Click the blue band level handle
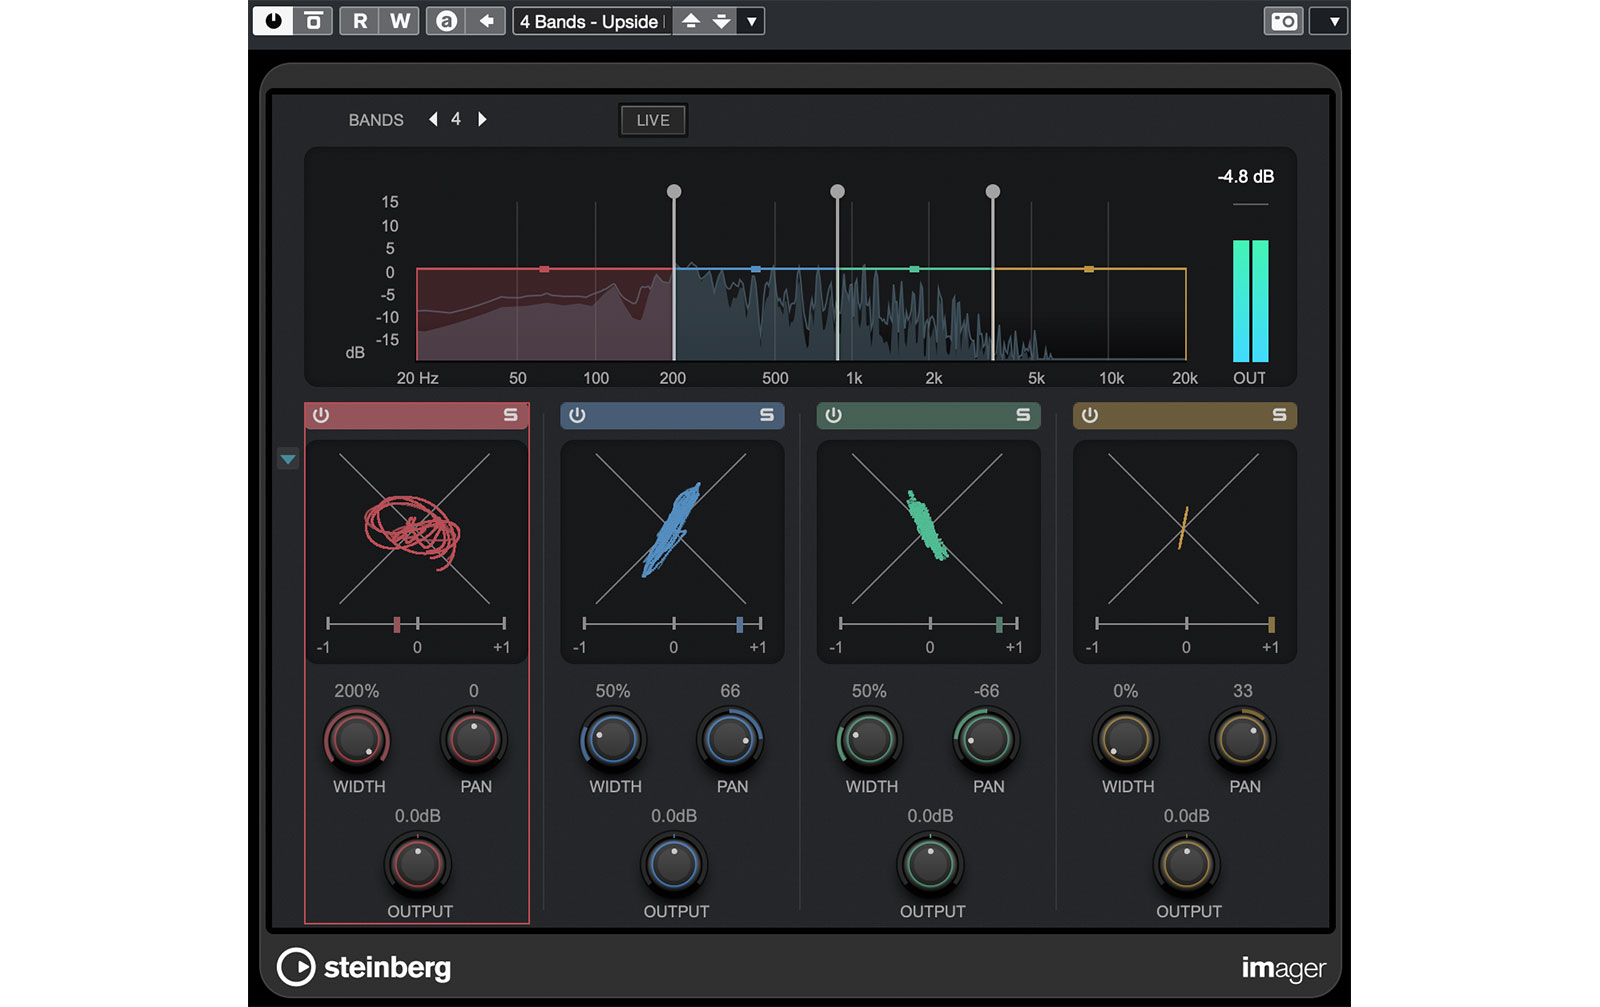1600x1007 pixels. [x=756, y=269]
